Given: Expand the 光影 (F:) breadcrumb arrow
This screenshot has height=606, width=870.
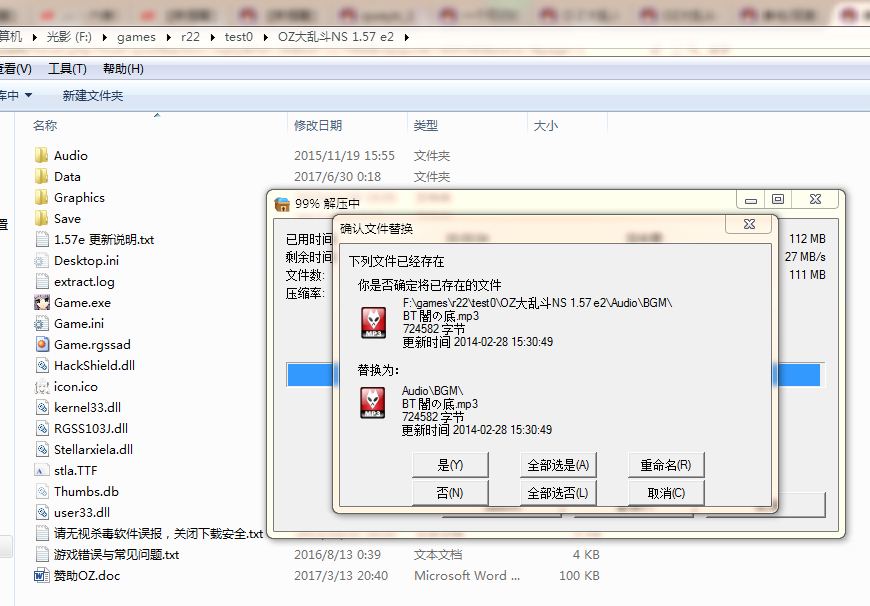Looking at the screenshot, I should coord(105,37).
